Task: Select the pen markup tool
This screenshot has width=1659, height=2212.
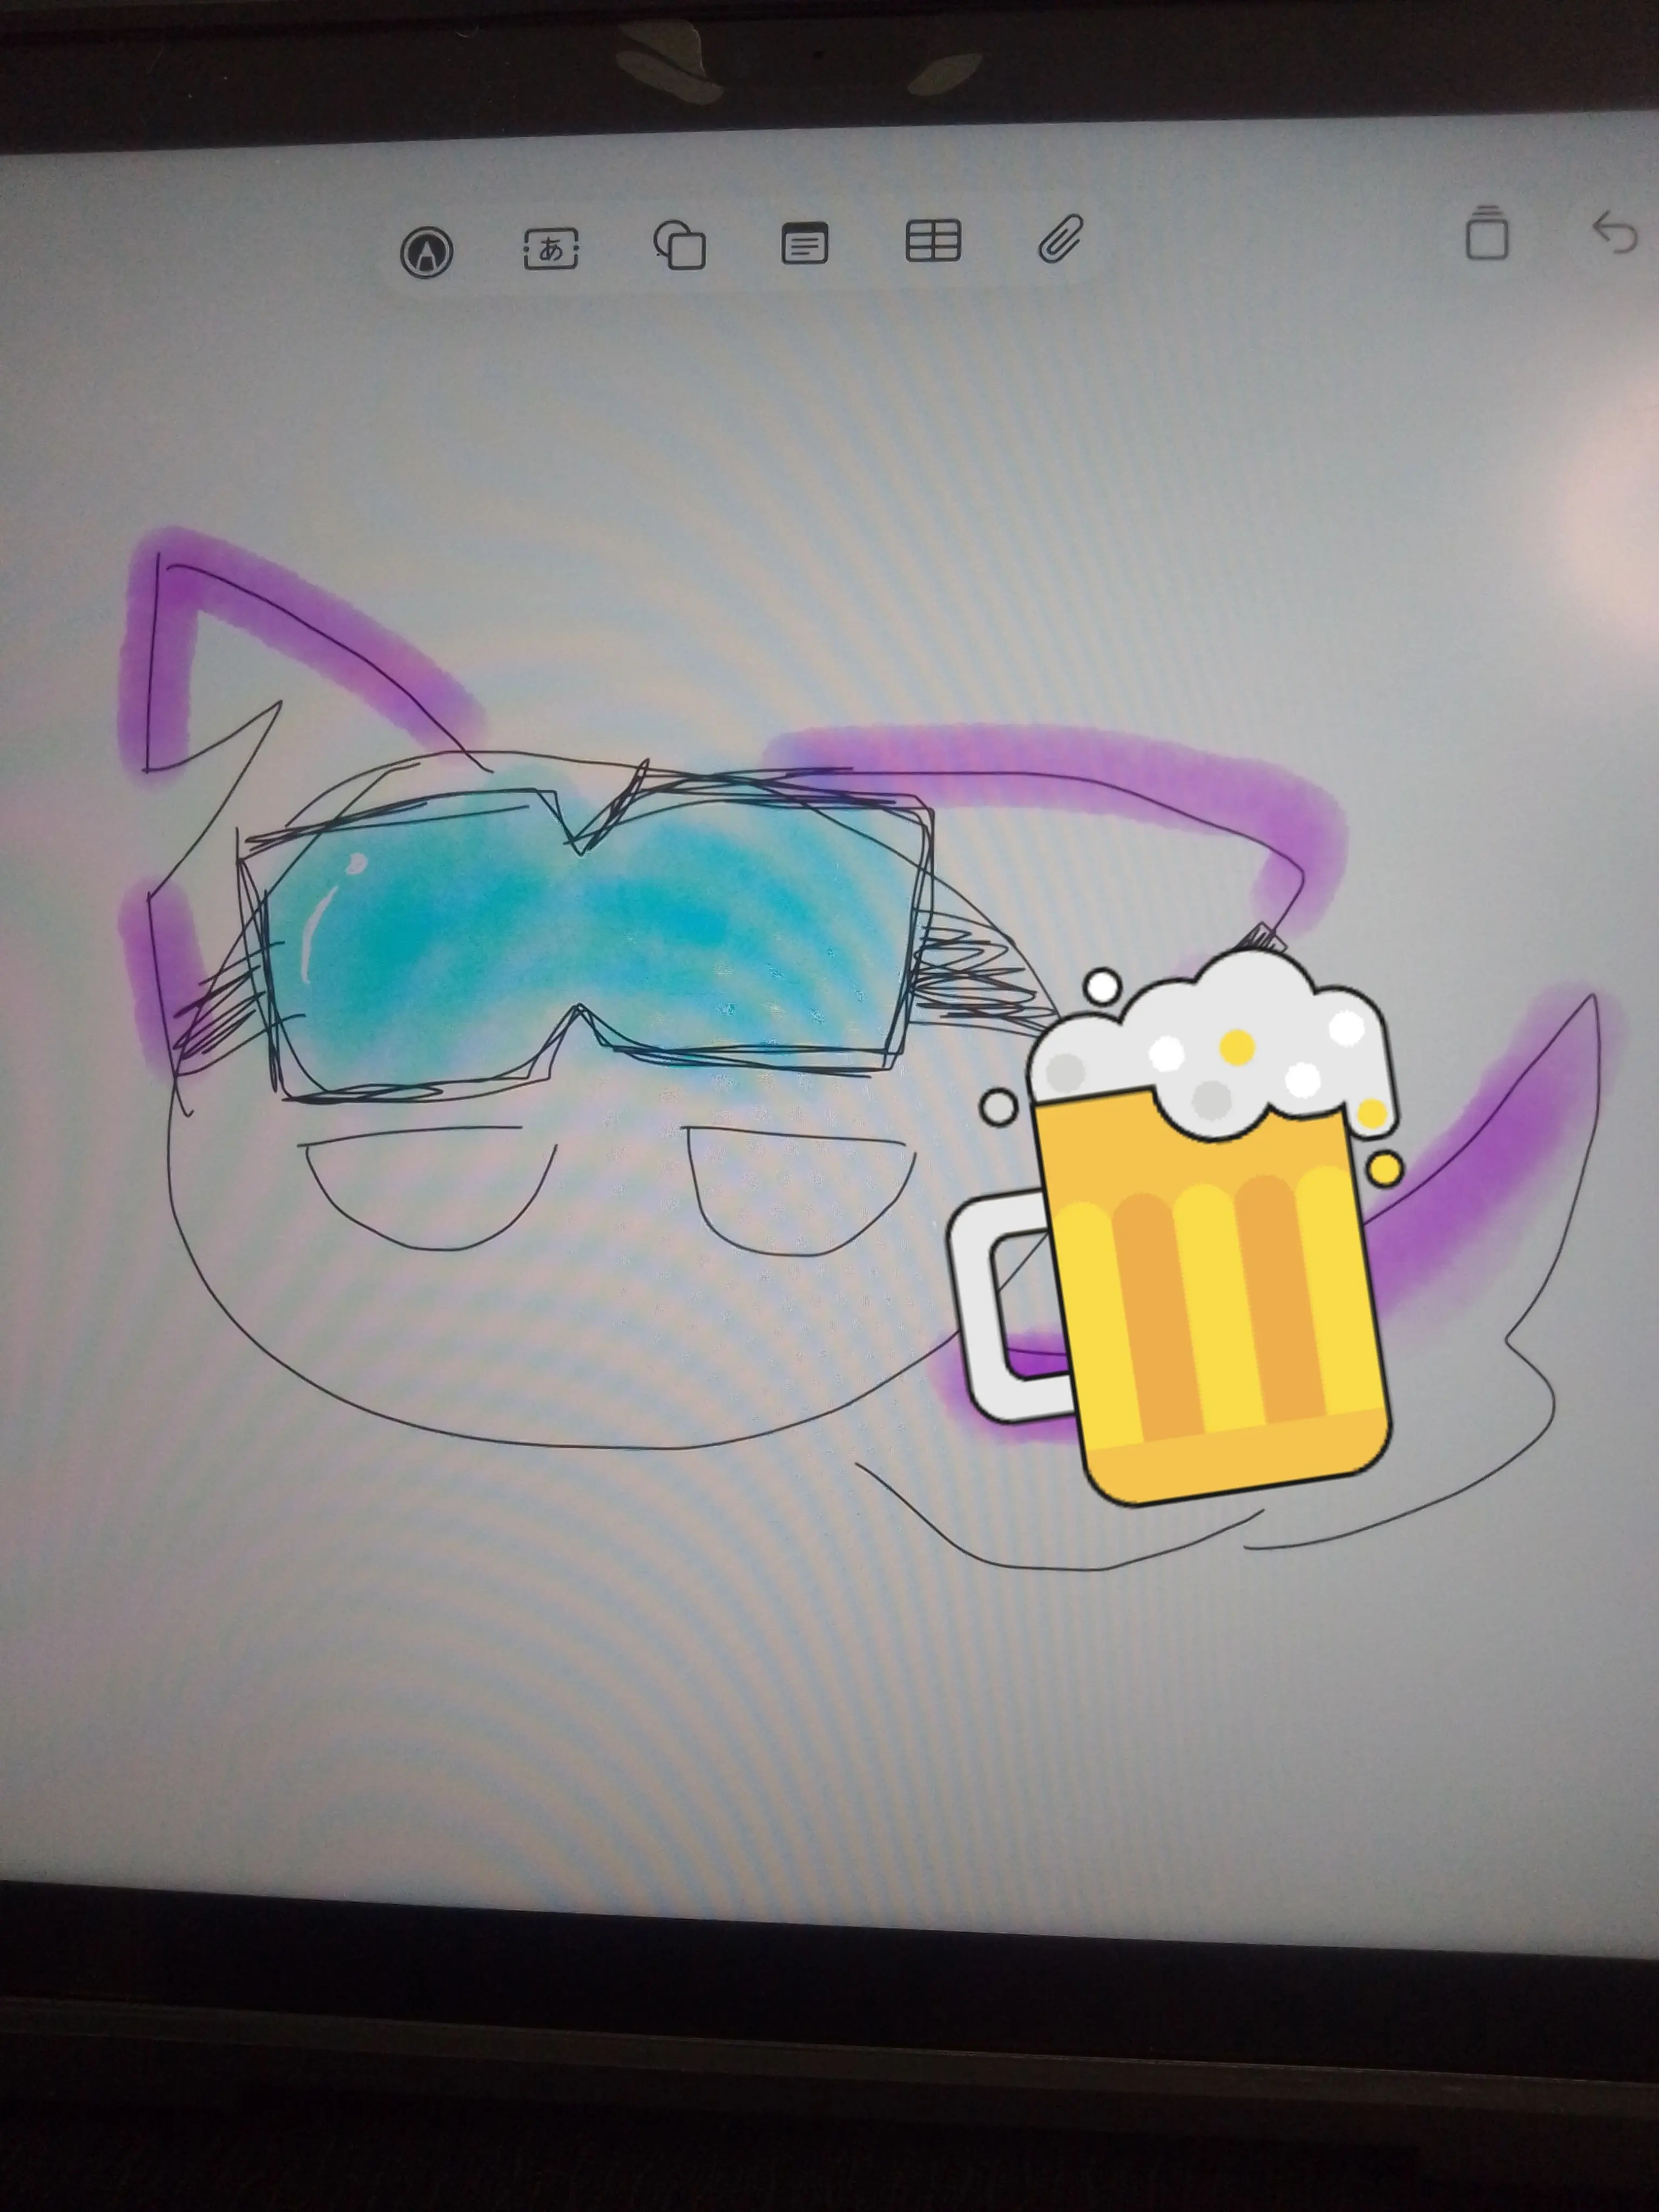Action: pos(427,251)
